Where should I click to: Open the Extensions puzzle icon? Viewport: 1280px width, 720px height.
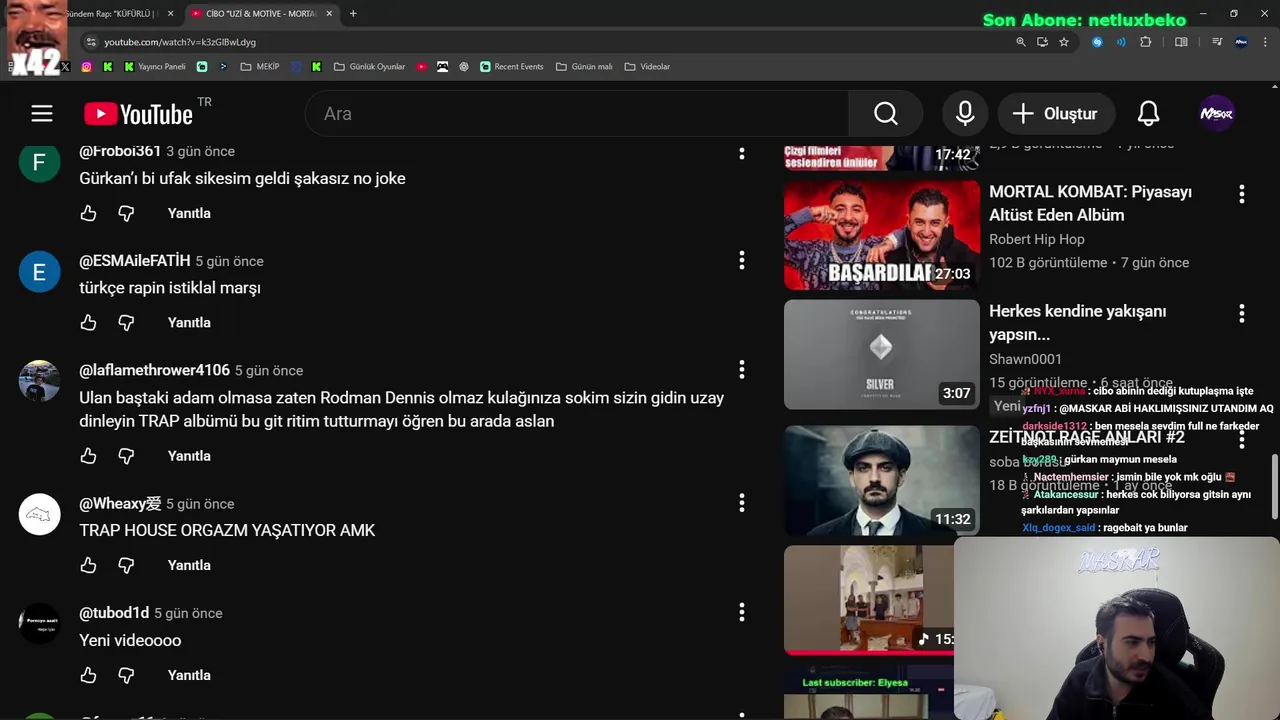pos(1146,42)
